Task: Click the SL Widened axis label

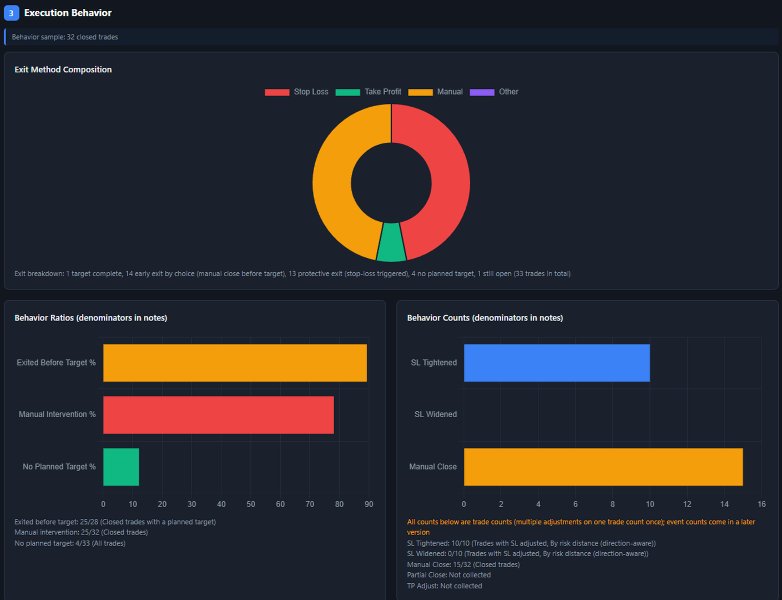Action: click(435, 414)
